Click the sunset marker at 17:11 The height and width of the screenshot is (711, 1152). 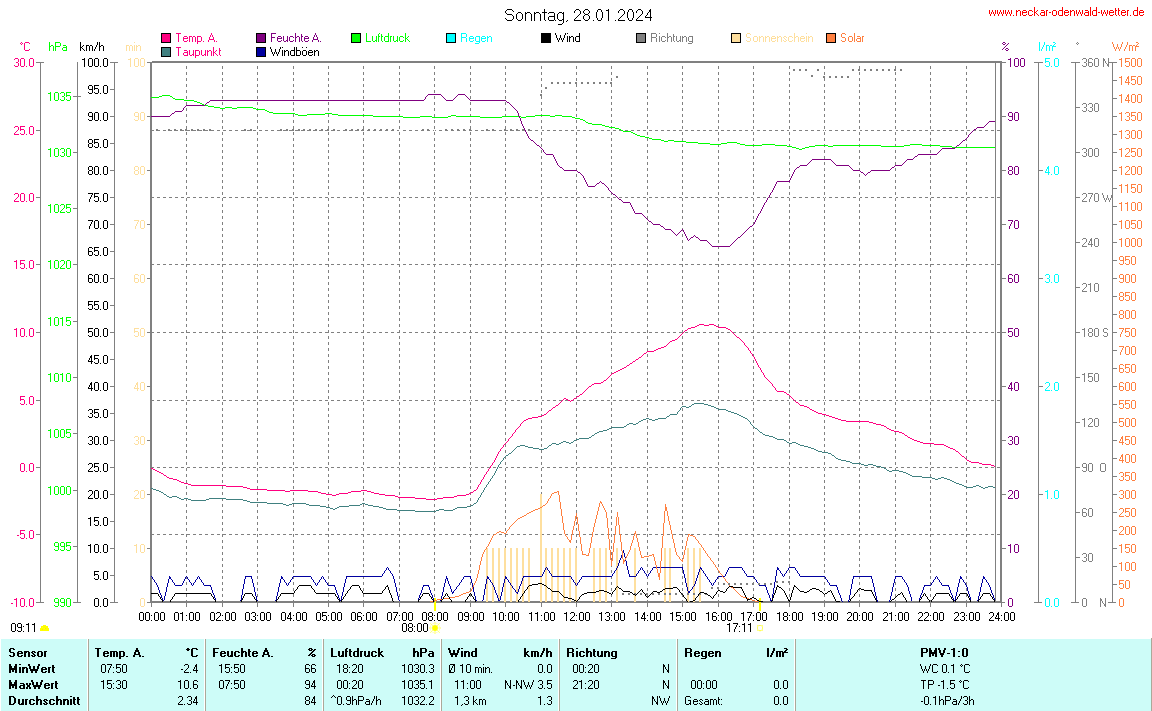[760, 628]
